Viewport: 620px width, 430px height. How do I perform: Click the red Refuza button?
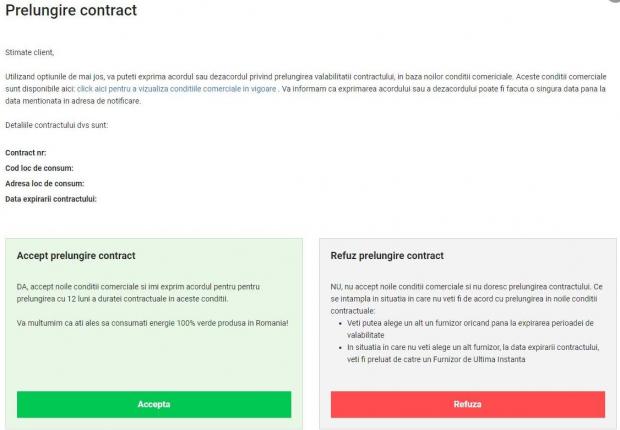click(x=467, y=404)
